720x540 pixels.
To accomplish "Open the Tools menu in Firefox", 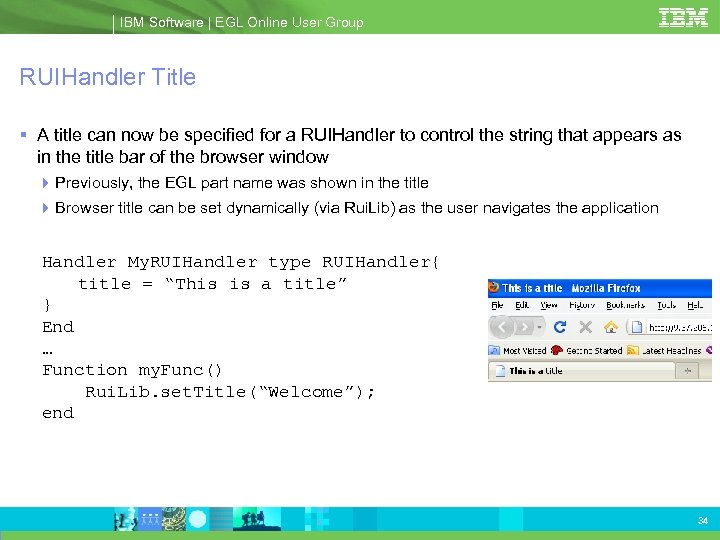I will [x=666, y=305].
